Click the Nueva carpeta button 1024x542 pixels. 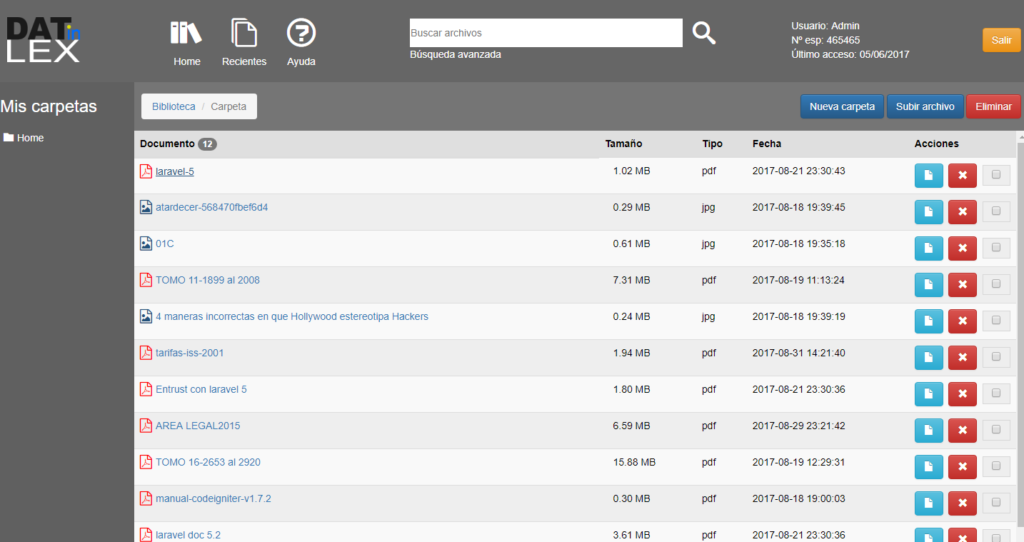842,106
